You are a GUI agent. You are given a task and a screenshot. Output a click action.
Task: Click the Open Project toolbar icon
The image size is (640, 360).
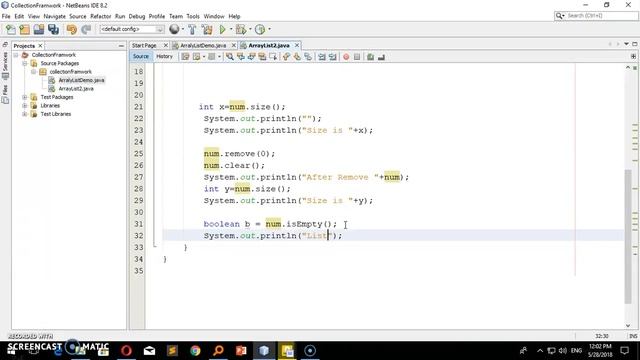39,29
